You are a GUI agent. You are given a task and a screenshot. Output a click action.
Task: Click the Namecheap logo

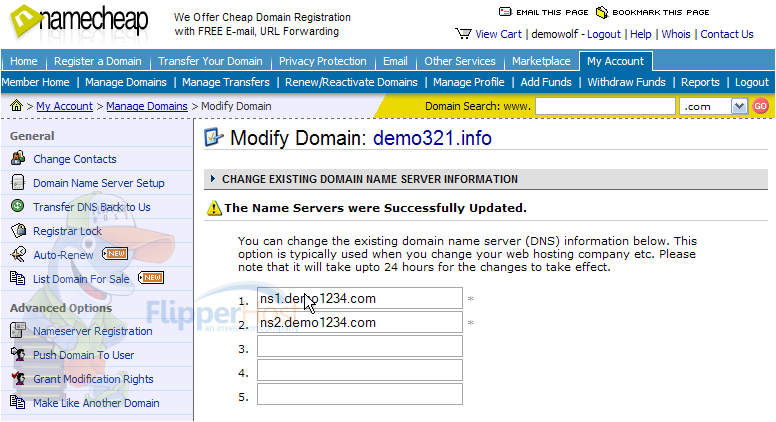coord(79,22)
